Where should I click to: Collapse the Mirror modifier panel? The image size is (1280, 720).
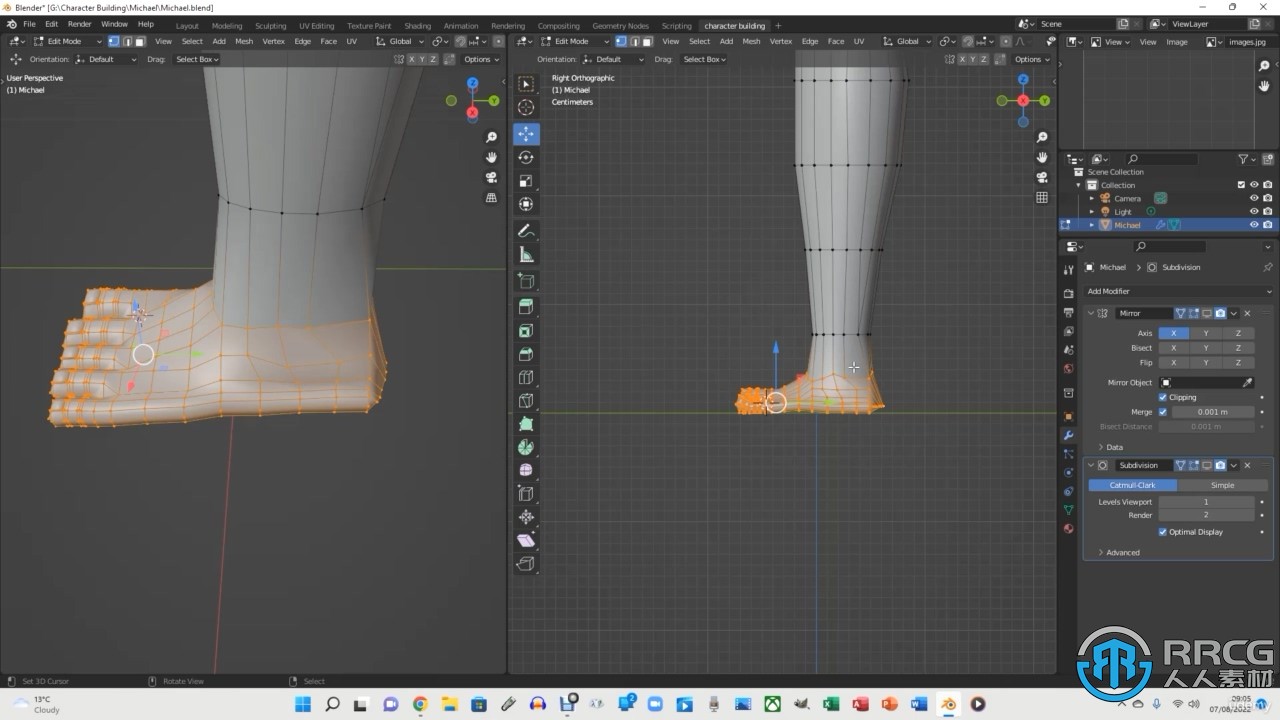pyautogui.click(x=1091, y=313)
